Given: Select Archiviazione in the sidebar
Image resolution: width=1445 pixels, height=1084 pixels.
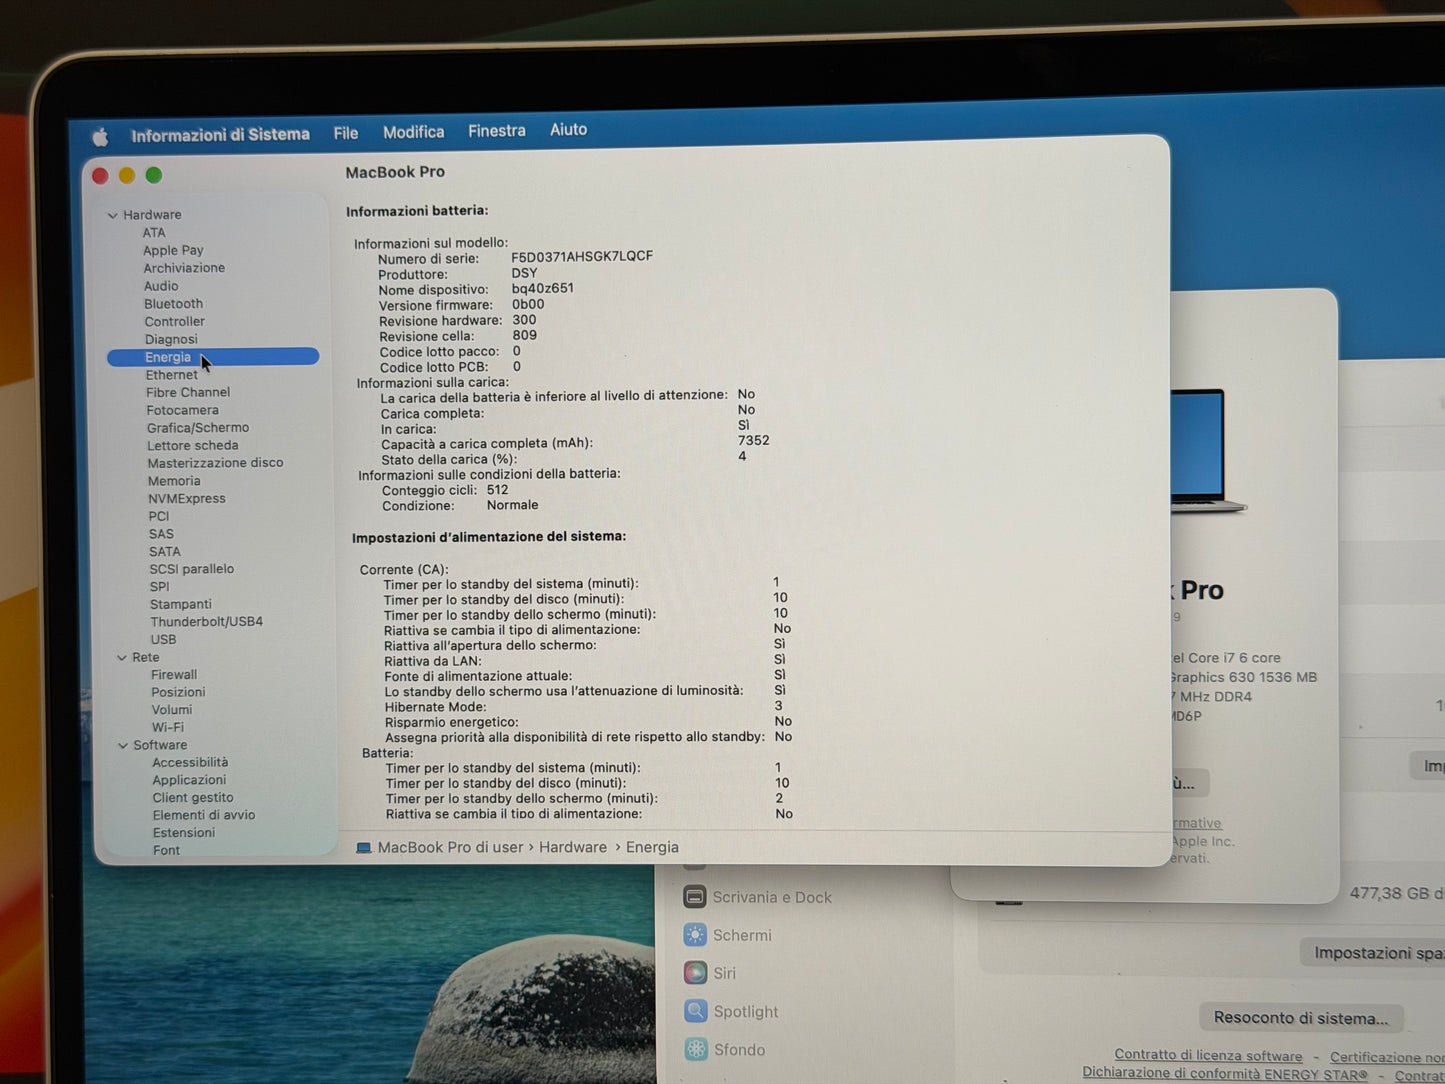Looking at the screenshot, I should tap(184, 268).
